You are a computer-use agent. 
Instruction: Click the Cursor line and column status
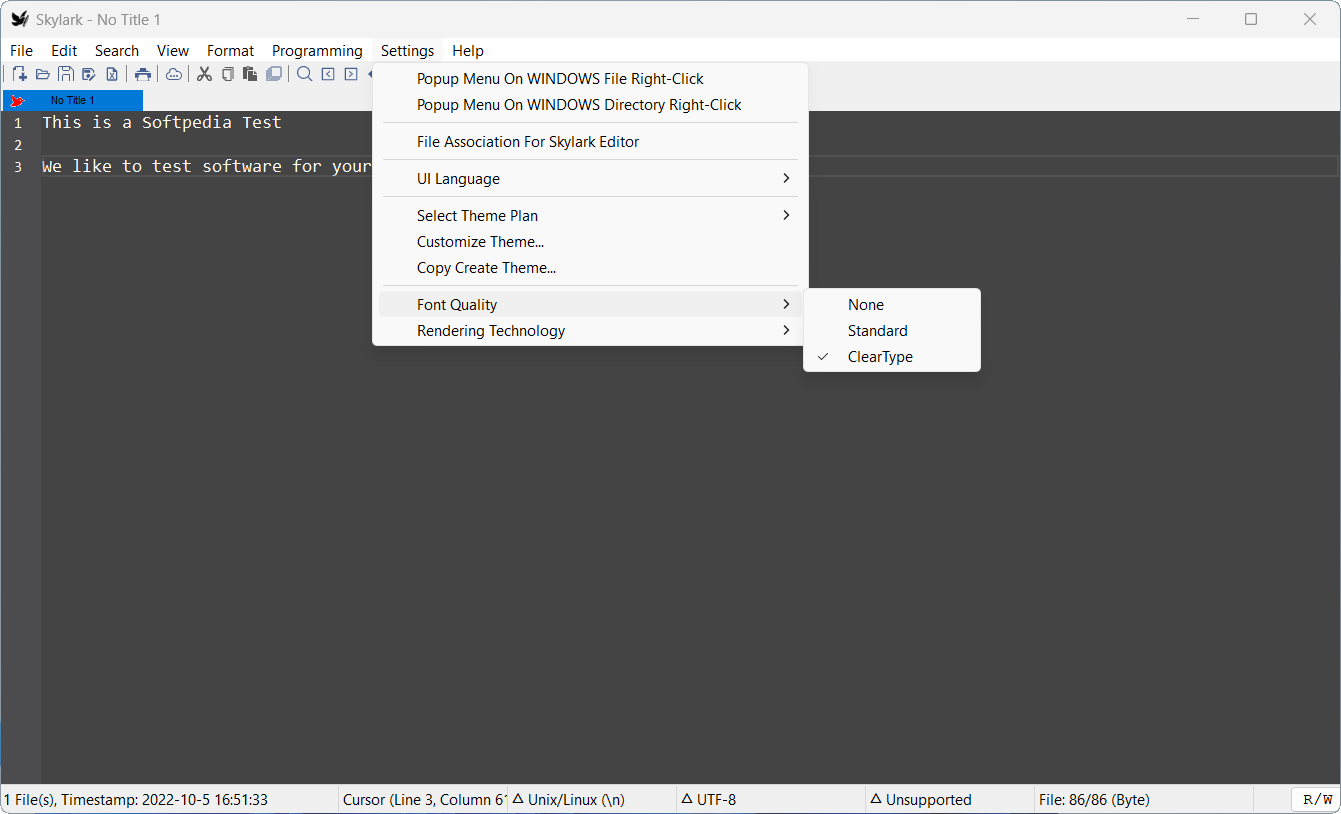click(423, 800)
